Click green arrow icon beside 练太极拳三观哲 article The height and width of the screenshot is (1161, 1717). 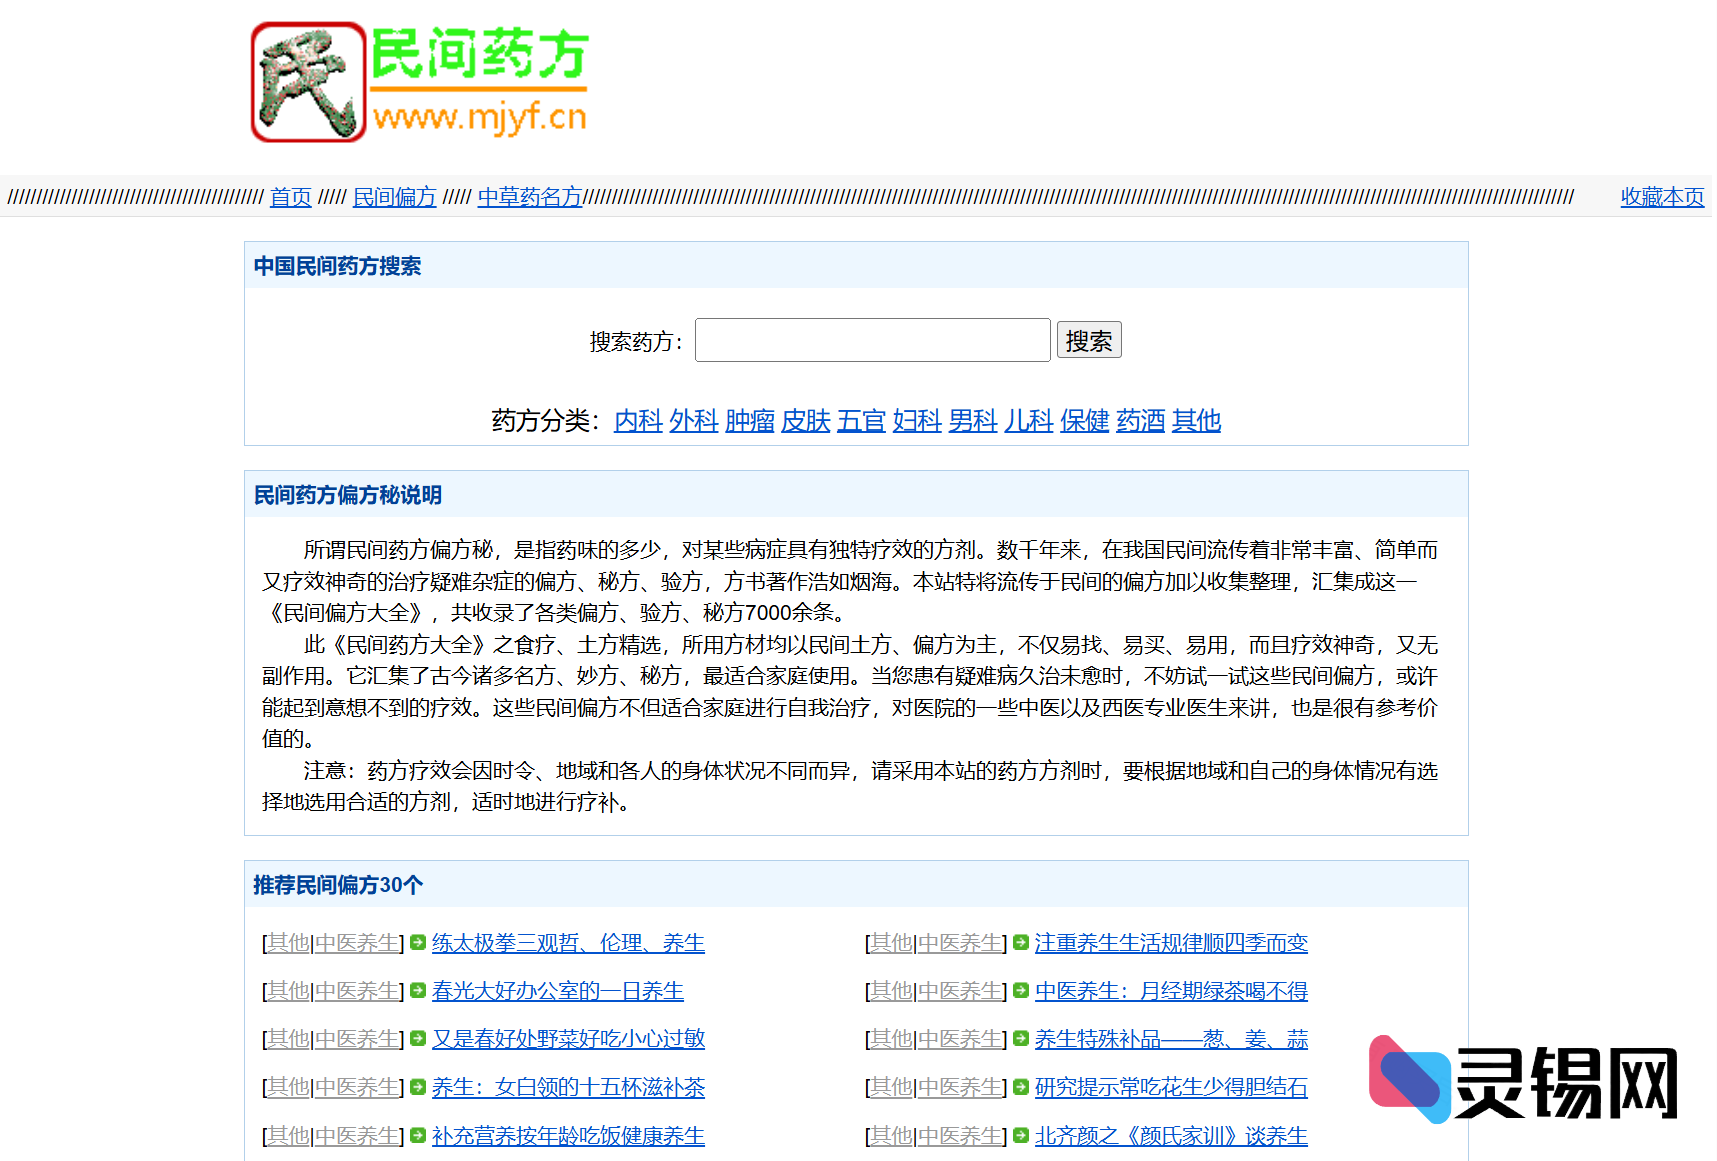417,942
